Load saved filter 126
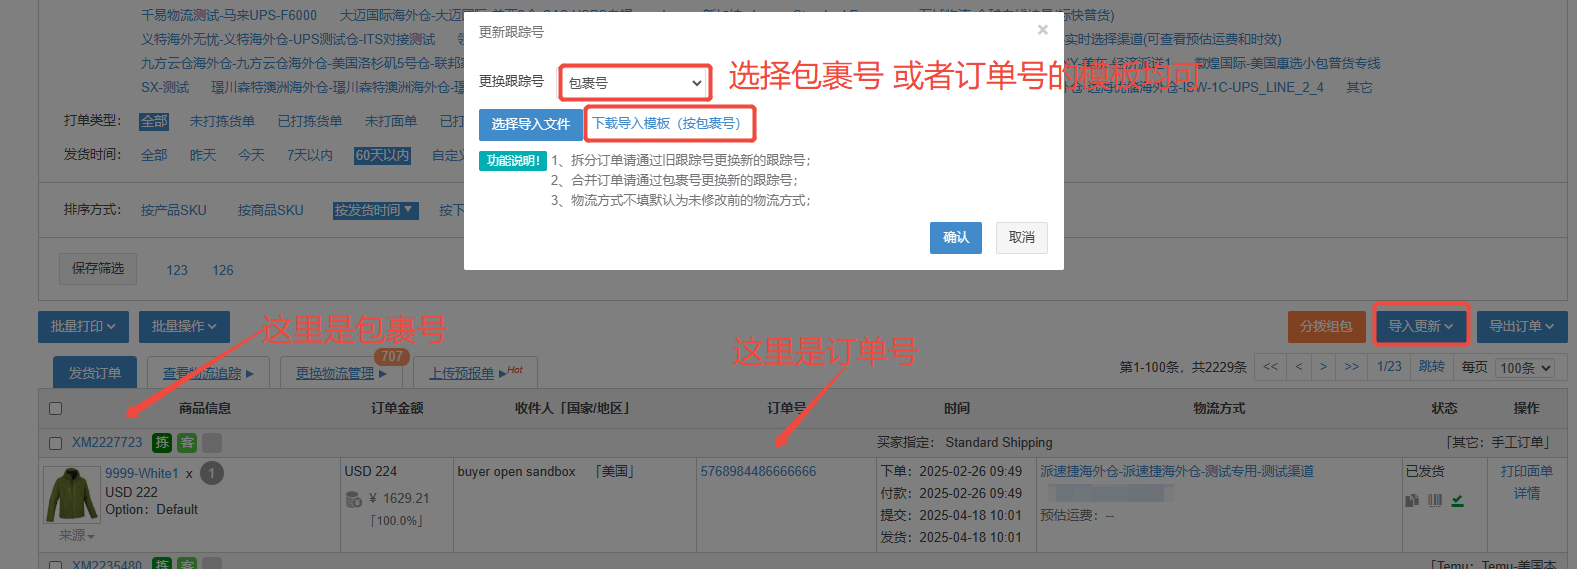This screenshot has width=1577, height=569. click(x=223, y=270)
